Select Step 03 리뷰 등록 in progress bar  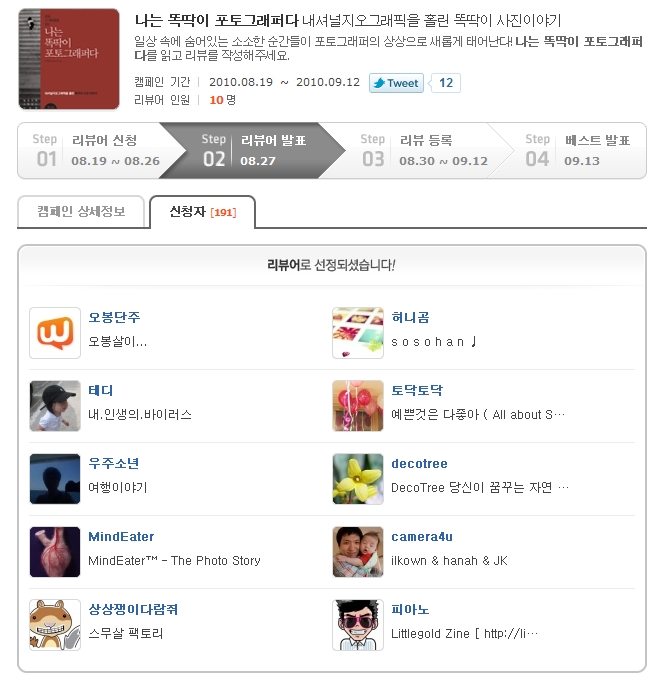[x=424, y=150]
